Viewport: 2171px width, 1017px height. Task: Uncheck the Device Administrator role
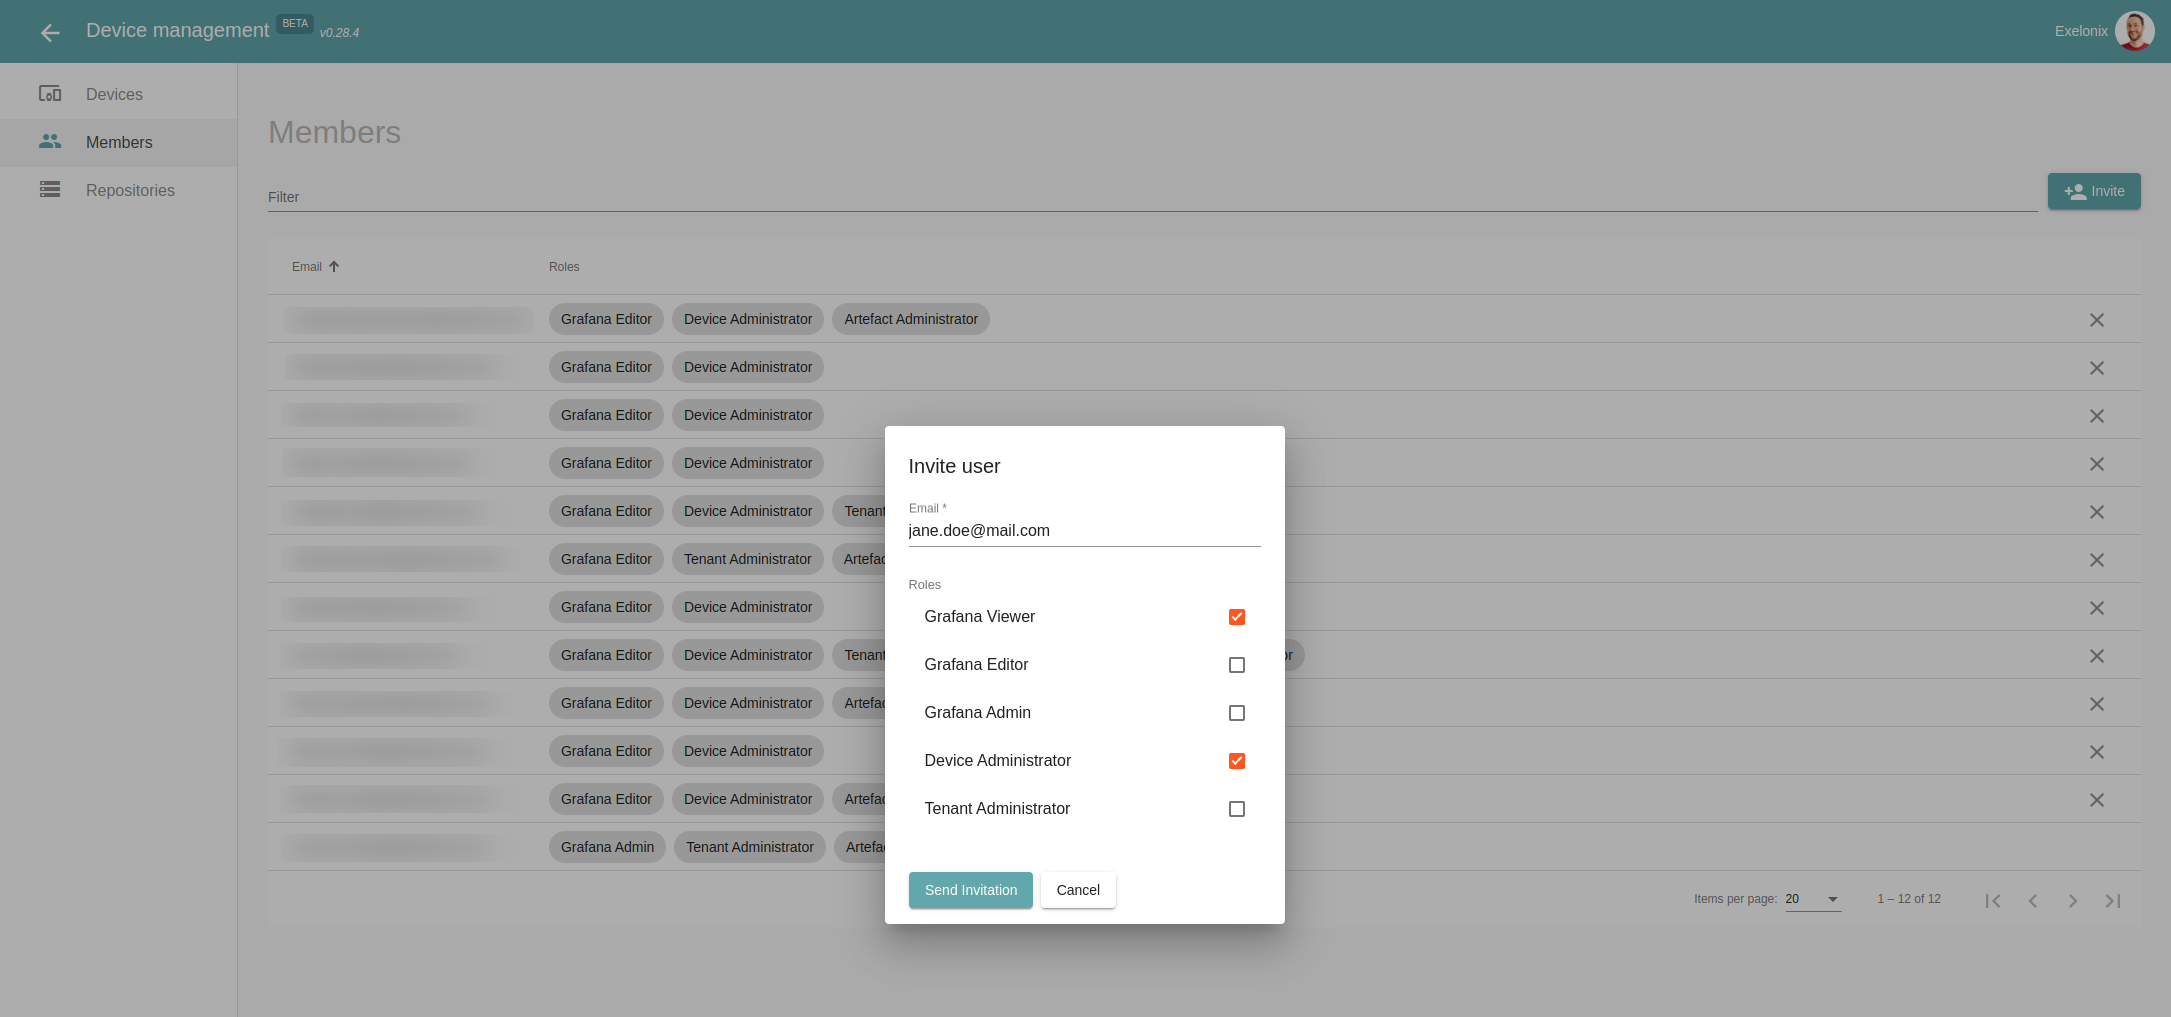[x=1237, y=761]
